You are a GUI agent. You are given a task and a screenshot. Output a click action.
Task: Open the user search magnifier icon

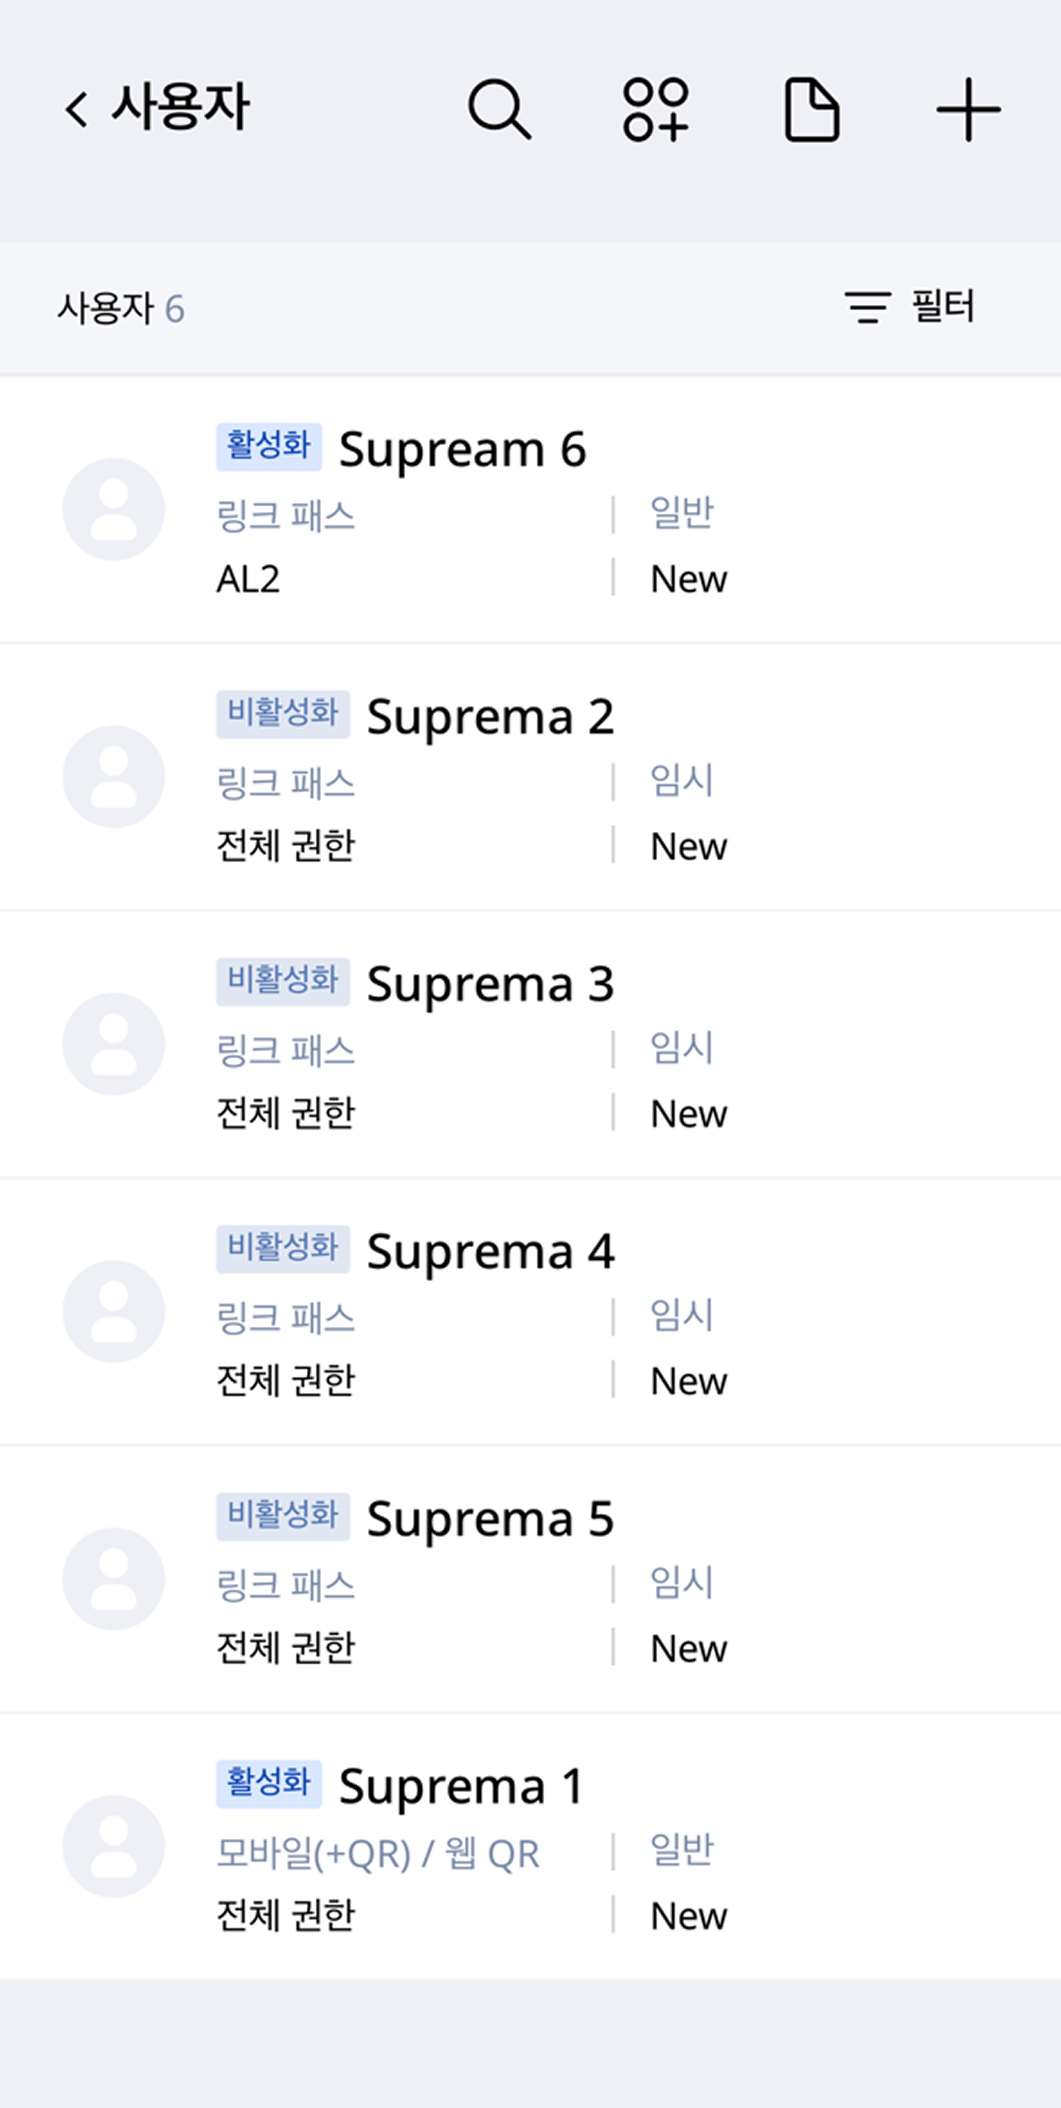tap(499, 108)
